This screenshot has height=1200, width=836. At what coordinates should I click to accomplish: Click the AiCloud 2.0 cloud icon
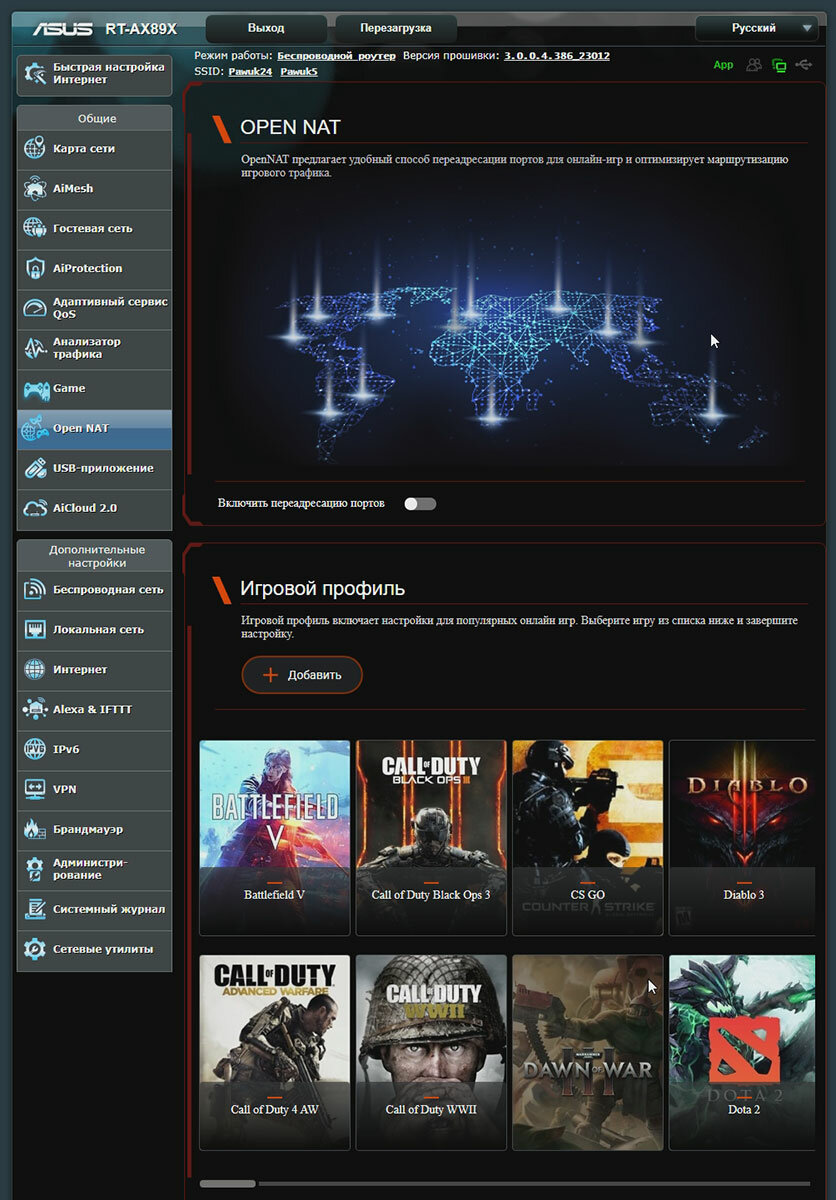click(35, 509)
